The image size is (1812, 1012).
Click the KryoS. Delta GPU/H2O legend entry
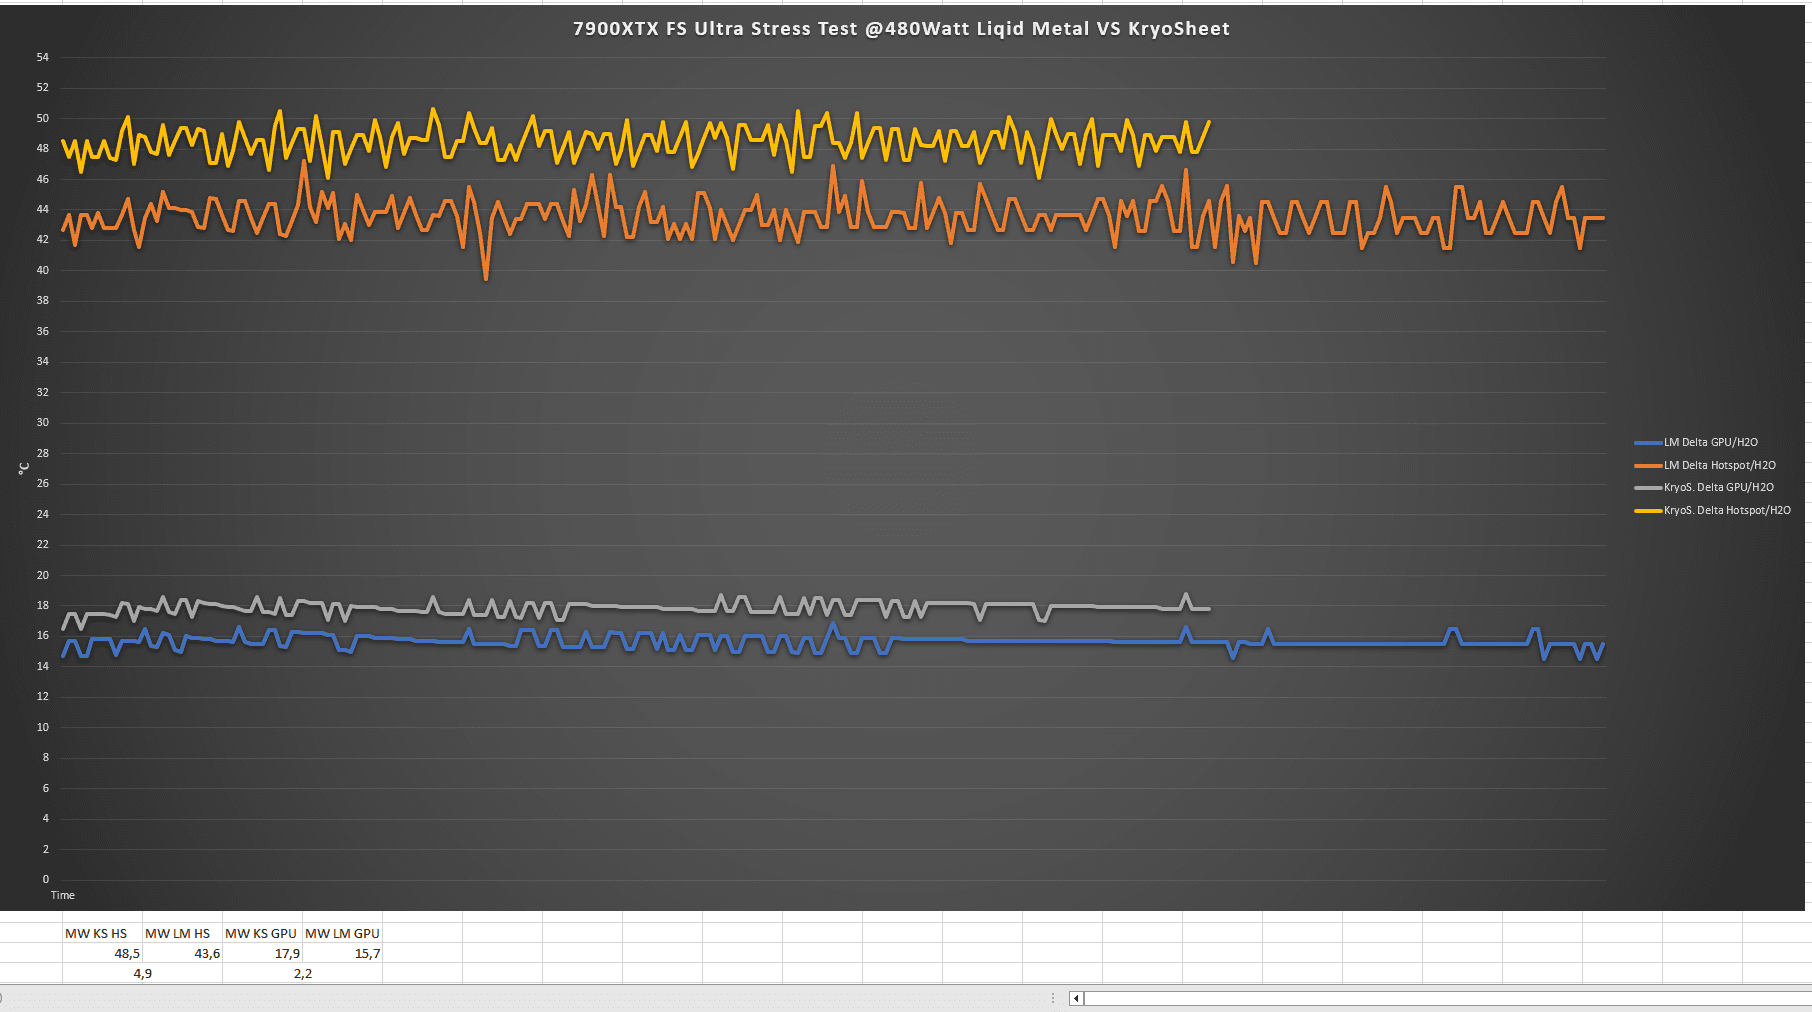[1704, 487]
